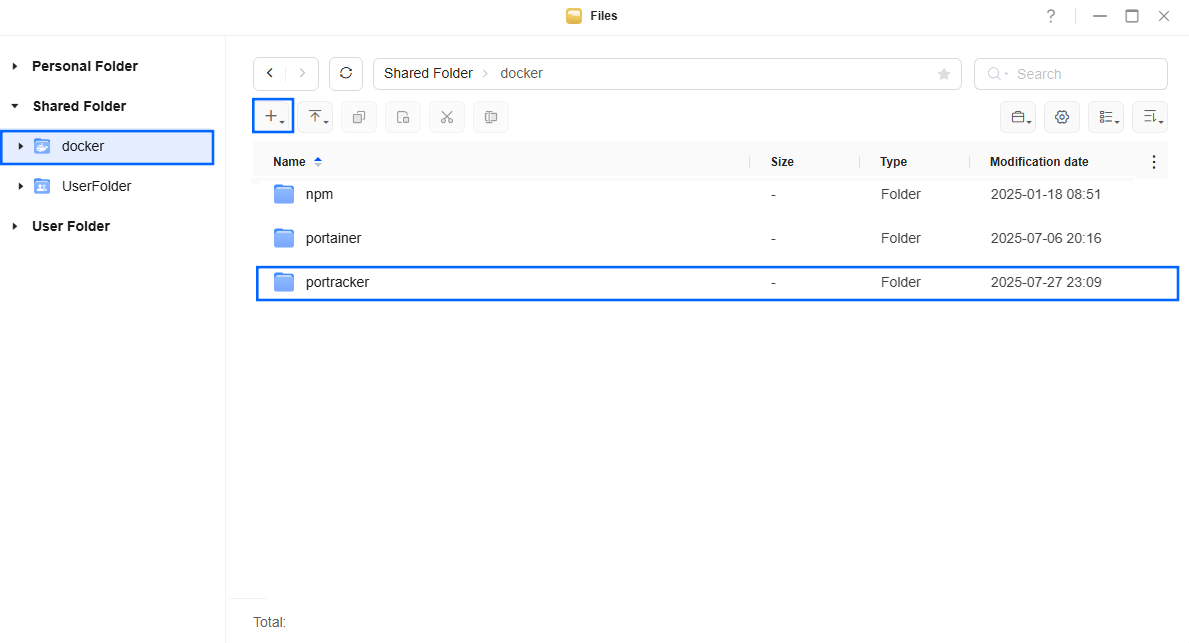Click the paste toolbar icon
Viewport: 1189px width, 643px height.
[403, 117]
